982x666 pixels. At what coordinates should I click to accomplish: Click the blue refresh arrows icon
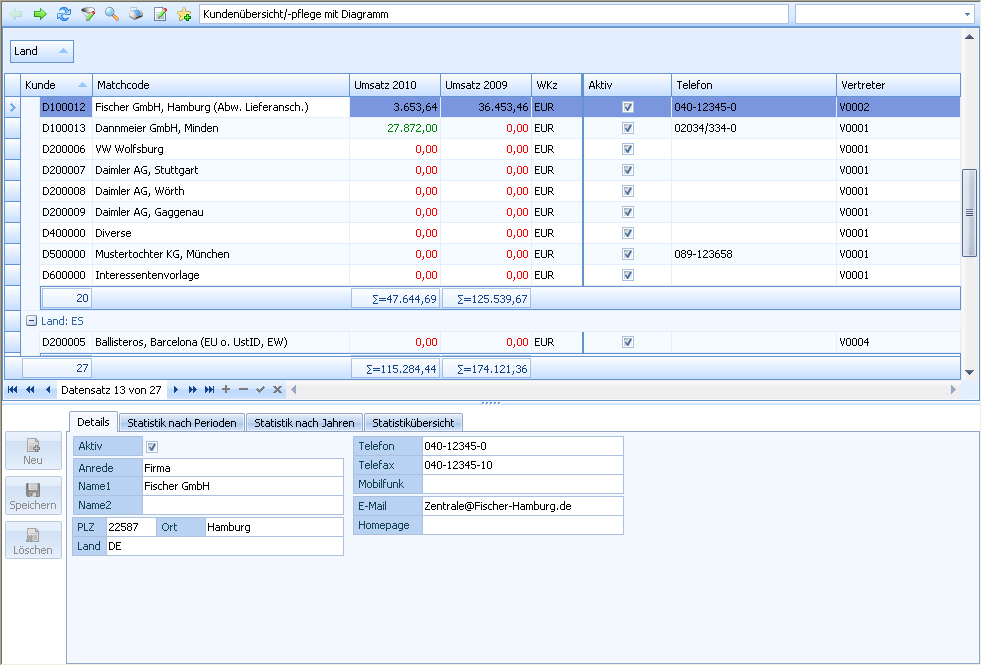click(x=64, y=14)
